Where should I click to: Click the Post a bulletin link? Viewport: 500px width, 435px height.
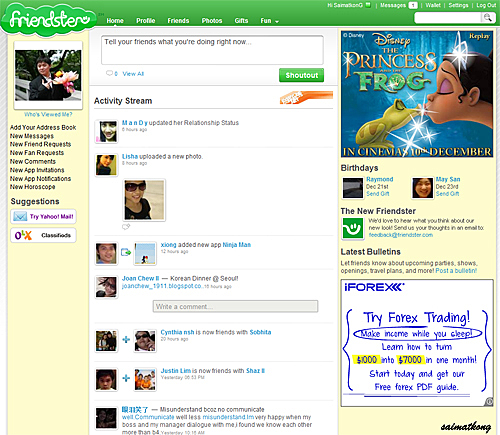(x=456, y=271)
